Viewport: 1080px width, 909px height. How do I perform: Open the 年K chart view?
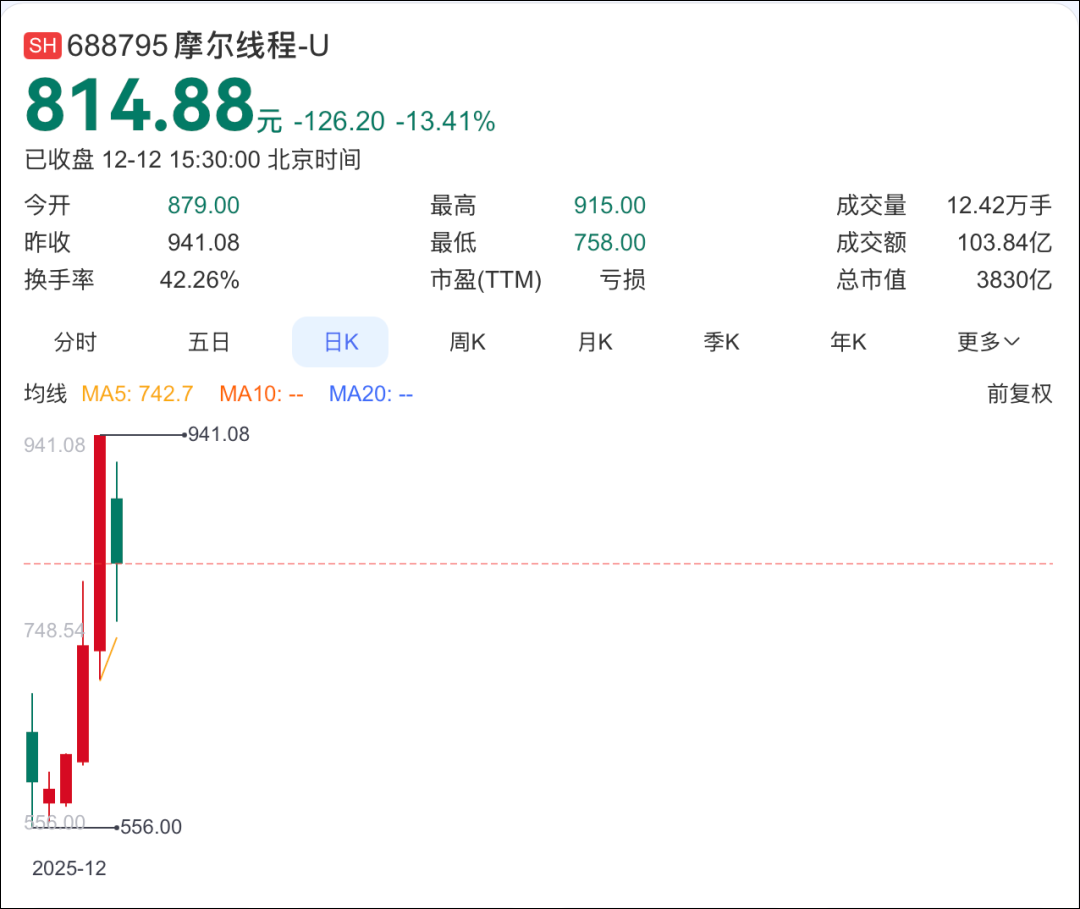pyautogui.click(x=848, y=342)
